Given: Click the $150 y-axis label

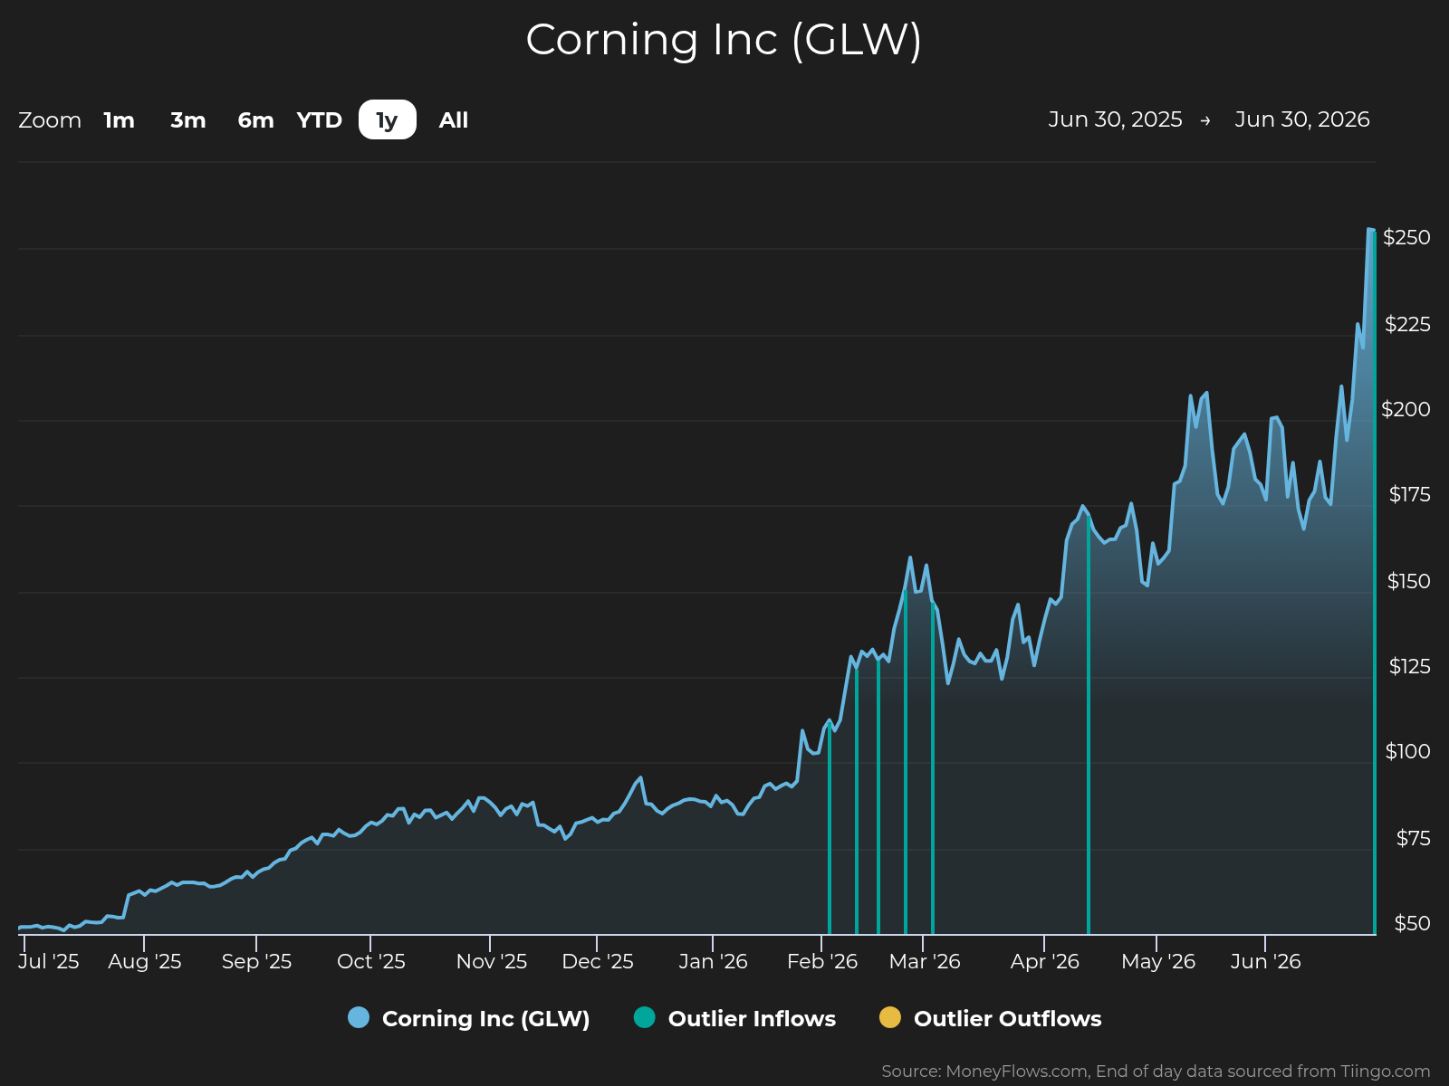Looking at the screenshot, I should coord(1408,581).
